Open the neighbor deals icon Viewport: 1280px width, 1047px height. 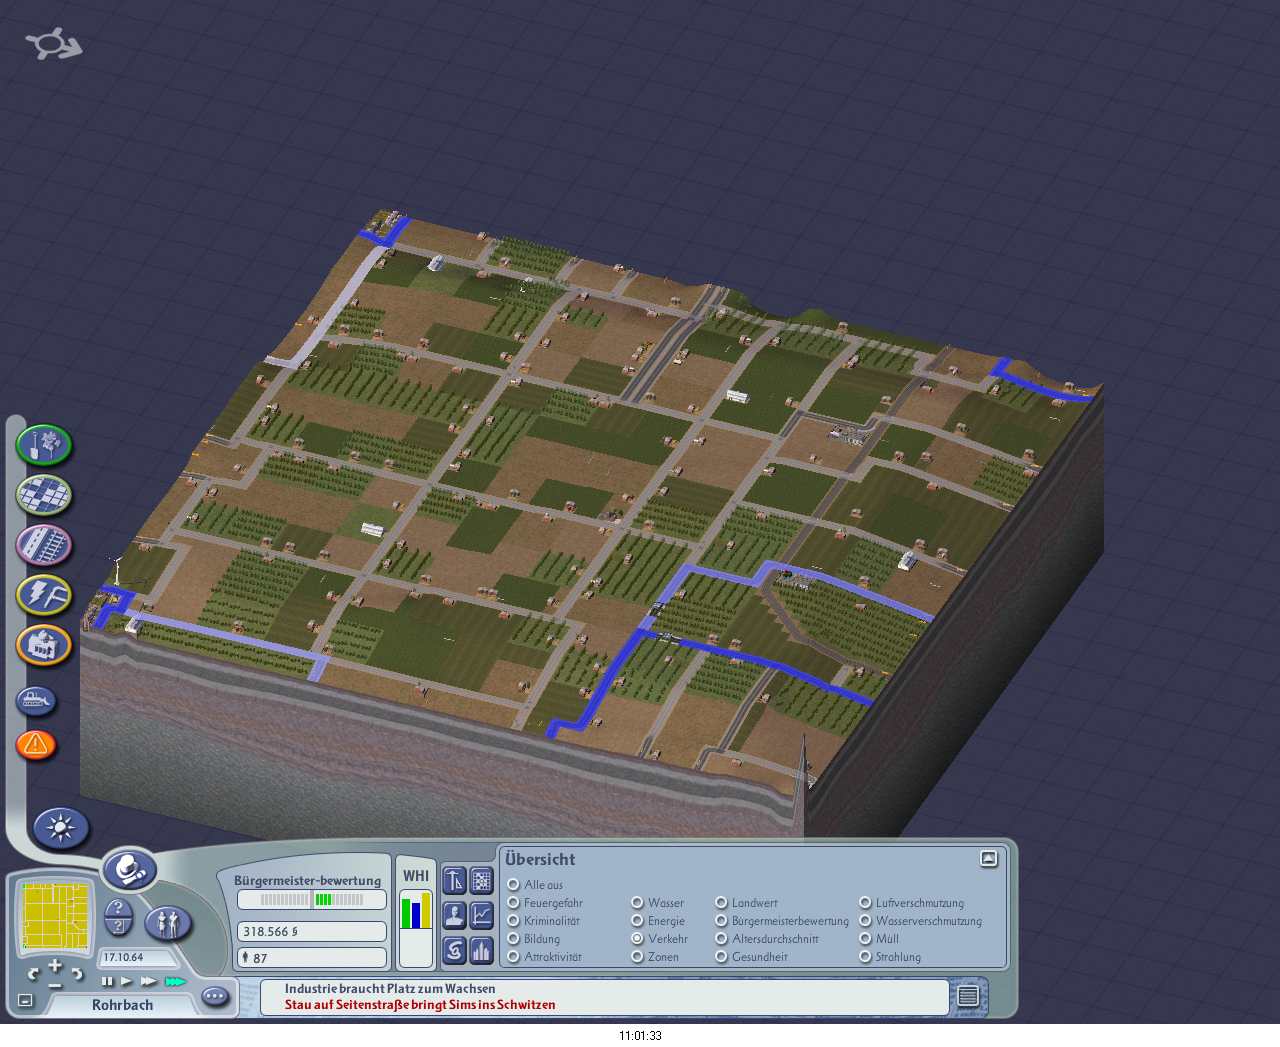[x=454, y=950]
